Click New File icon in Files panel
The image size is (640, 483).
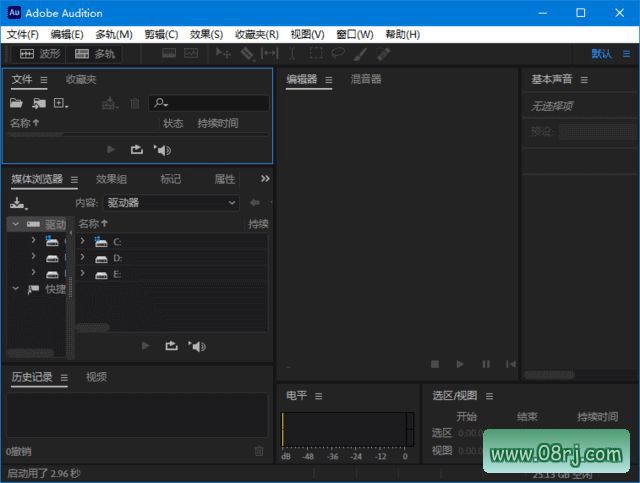60,103
